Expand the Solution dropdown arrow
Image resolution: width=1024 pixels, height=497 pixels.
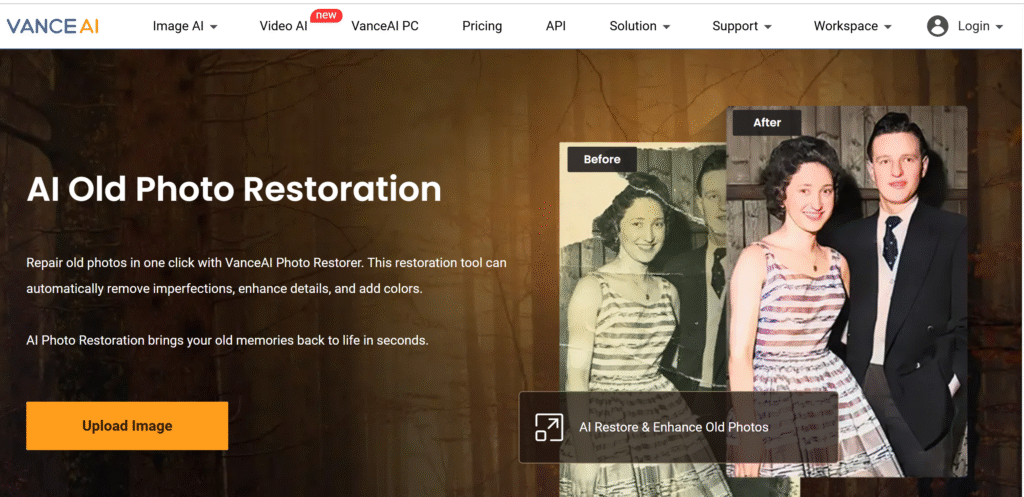pos(666,27)
